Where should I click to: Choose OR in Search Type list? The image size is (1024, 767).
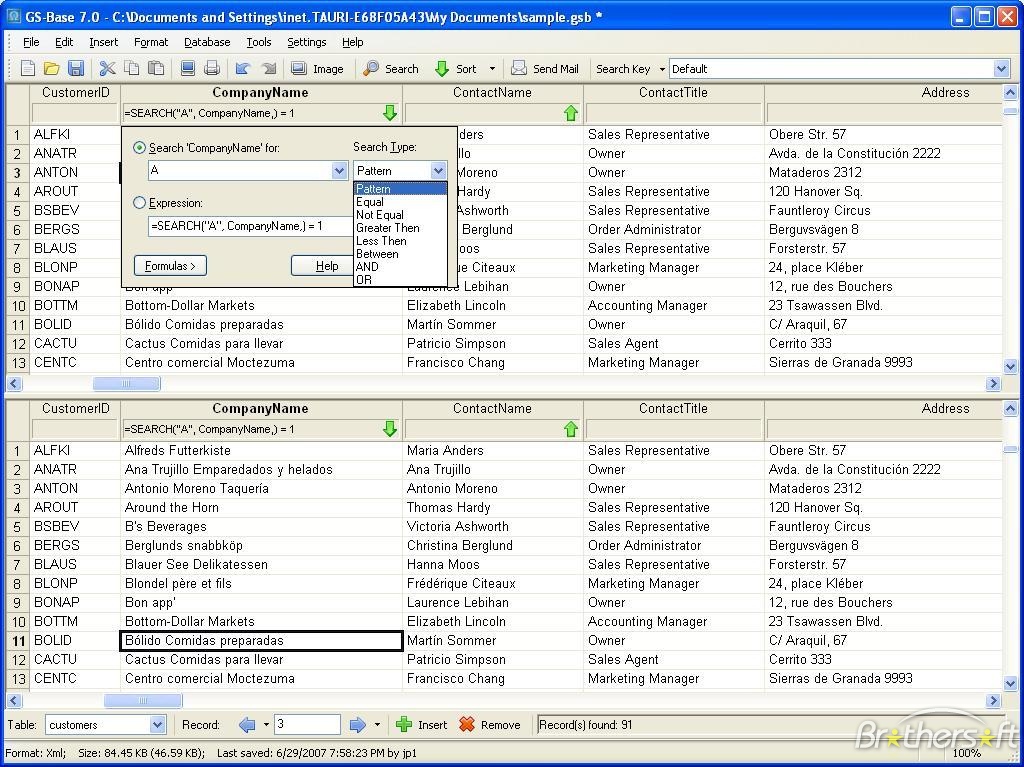click(400, 280)
